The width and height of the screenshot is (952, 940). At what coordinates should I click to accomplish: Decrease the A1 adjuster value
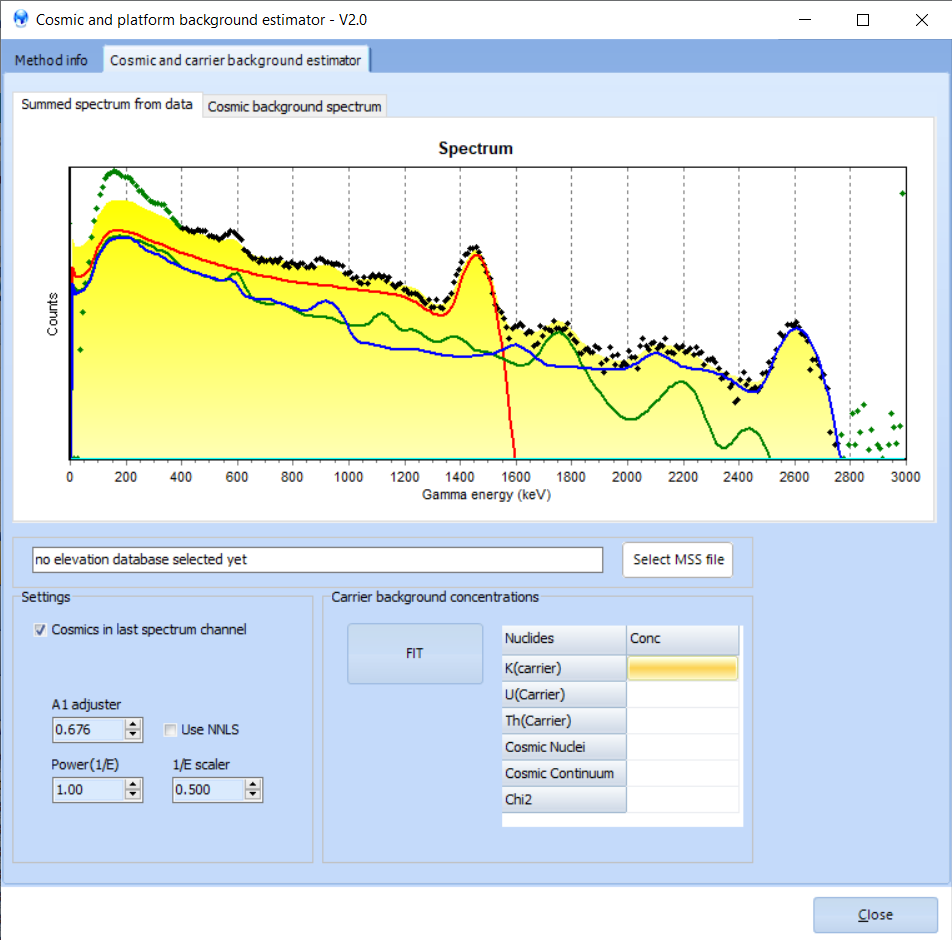tap(133, 735)
